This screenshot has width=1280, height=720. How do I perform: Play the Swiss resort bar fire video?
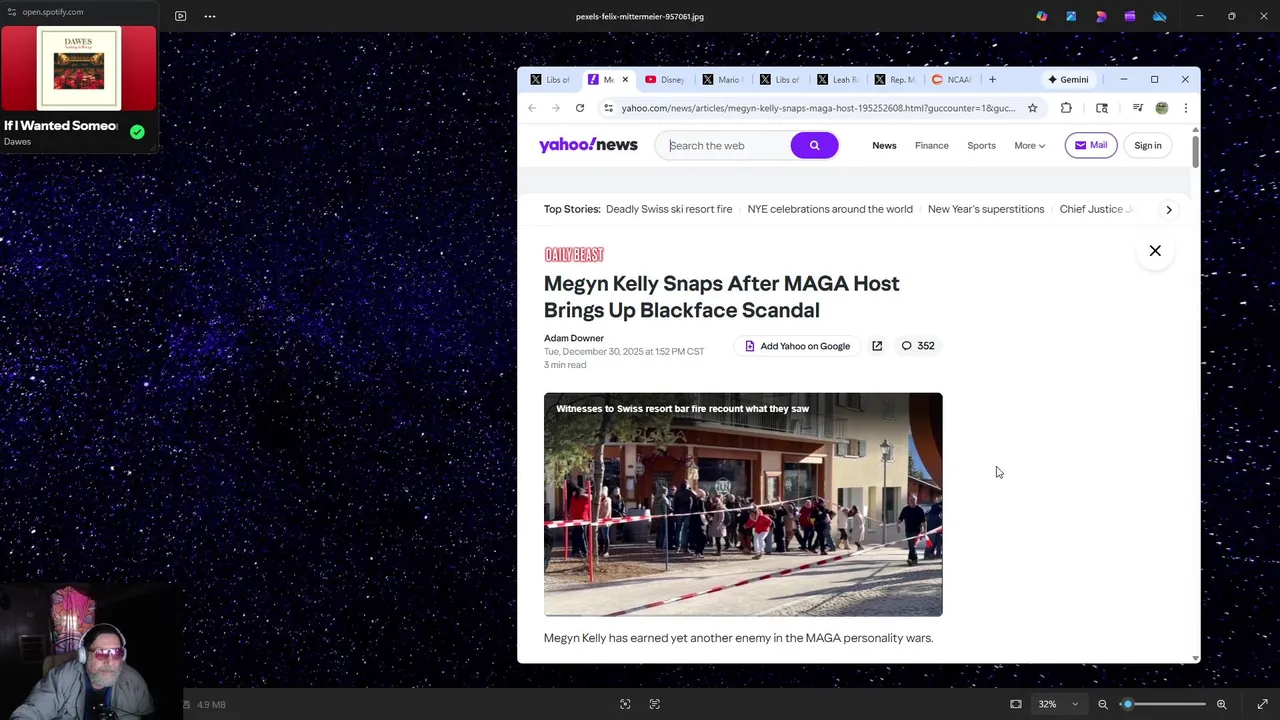click(x=743, y=504)
